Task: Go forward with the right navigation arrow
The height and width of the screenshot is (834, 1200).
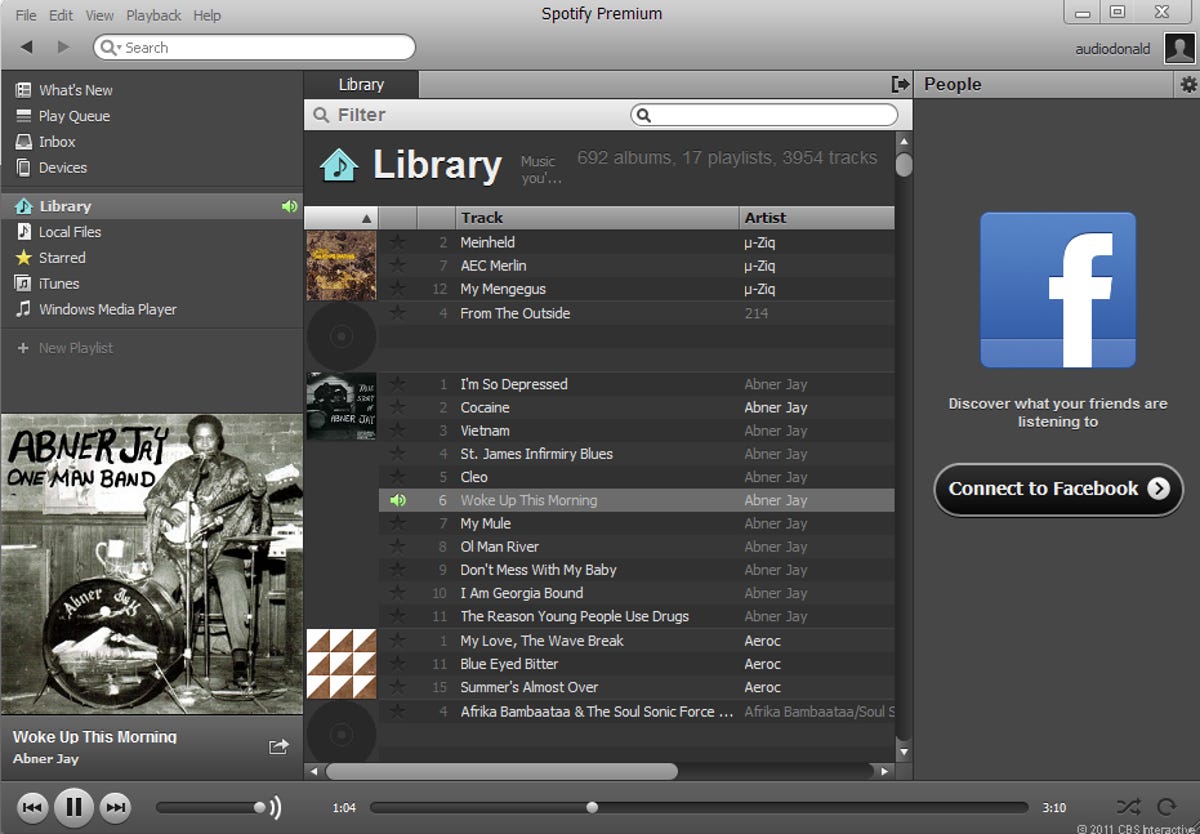Action: click(x=63, y=47)
